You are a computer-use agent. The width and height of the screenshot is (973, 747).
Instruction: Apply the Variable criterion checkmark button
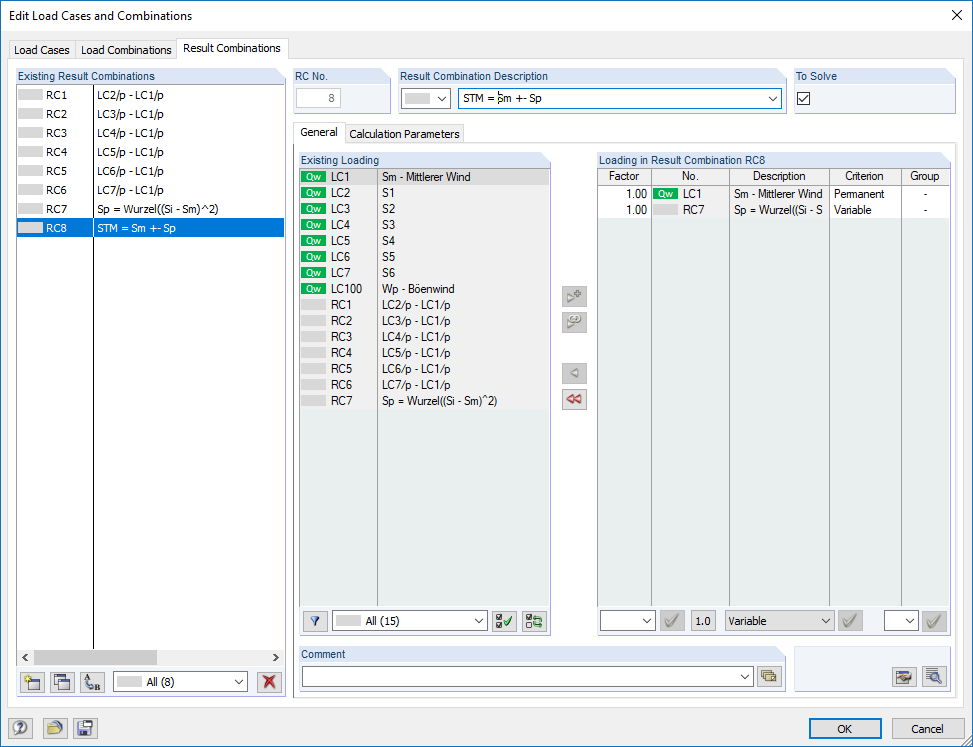pyautogui.click(x=850, y=620)
